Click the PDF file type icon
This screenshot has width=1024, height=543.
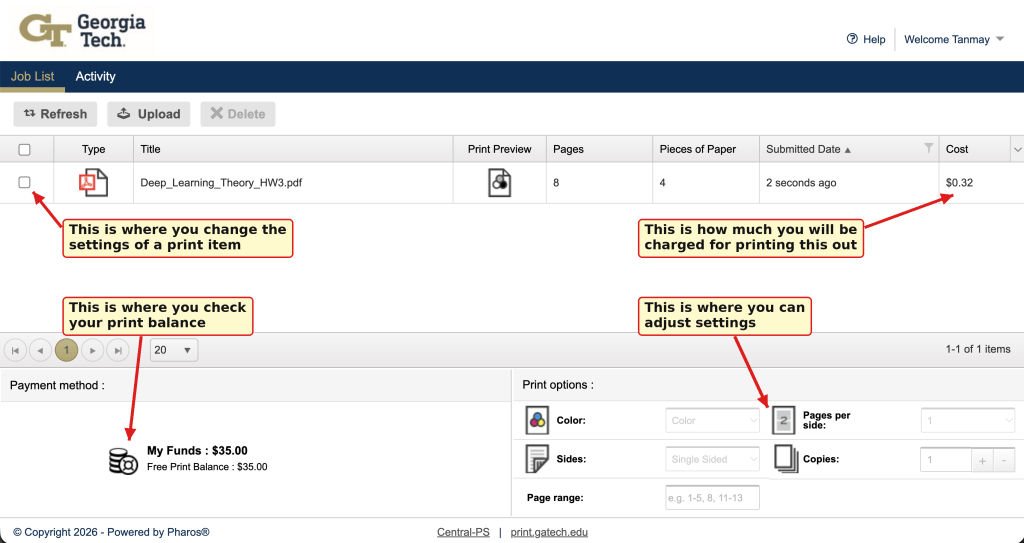[x=93, y=183]
